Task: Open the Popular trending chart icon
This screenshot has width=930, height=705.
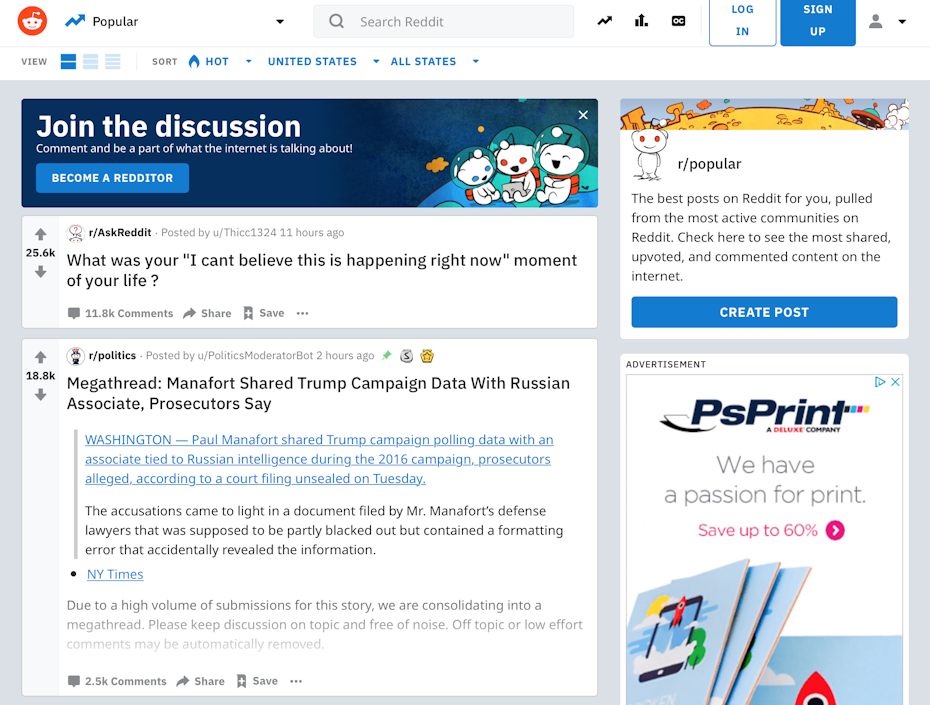Action: click(605, 21)
